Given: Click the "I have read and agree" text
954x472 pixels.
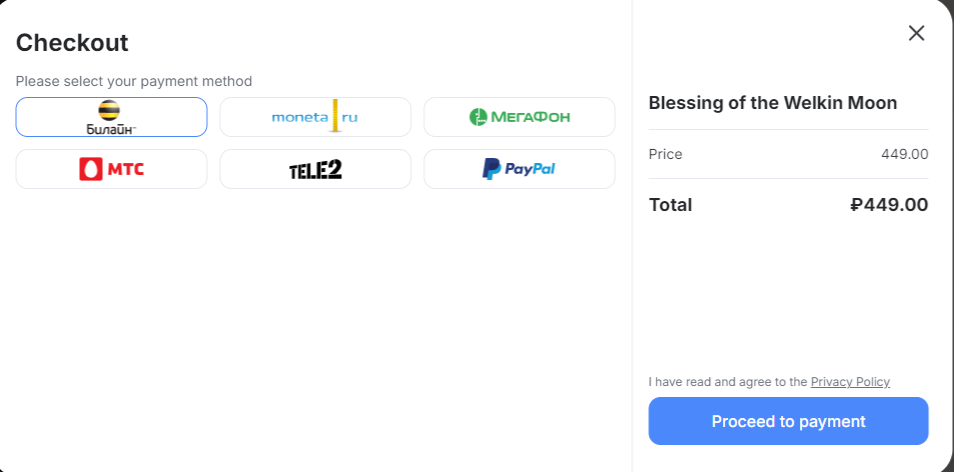Looking at the screenshot, I should point(727,382).
